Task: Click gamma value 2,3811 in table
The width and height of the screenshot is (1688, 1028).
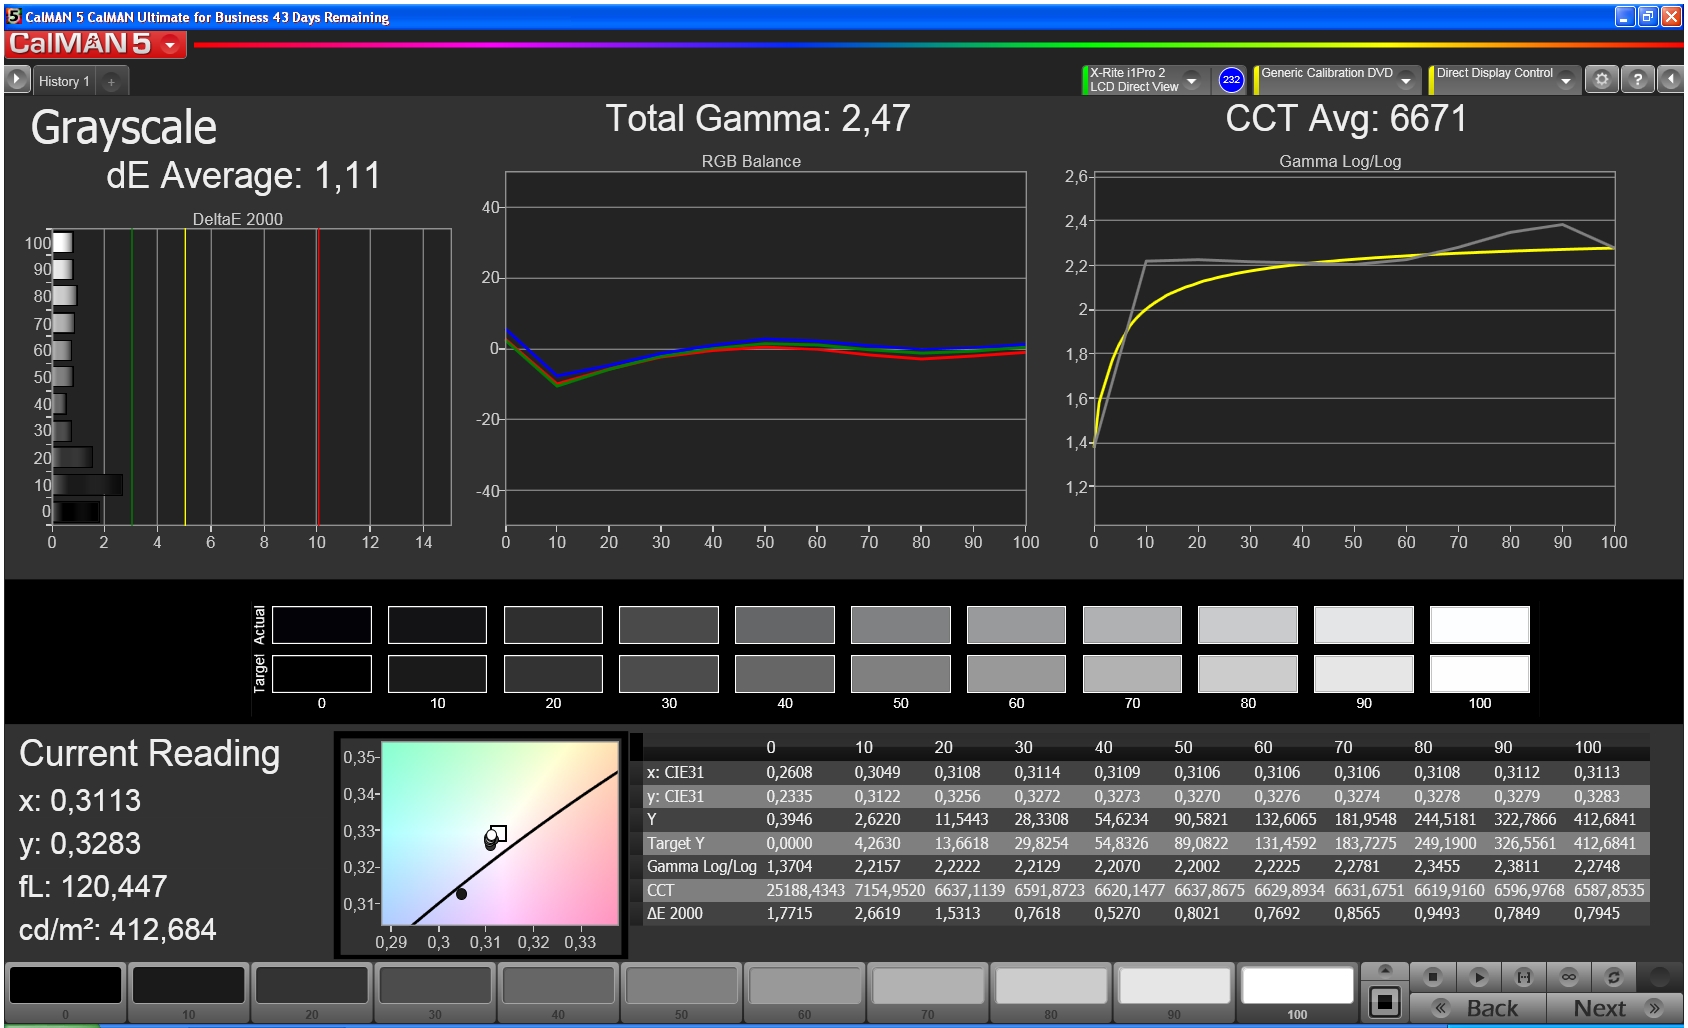Action: 1517,866
